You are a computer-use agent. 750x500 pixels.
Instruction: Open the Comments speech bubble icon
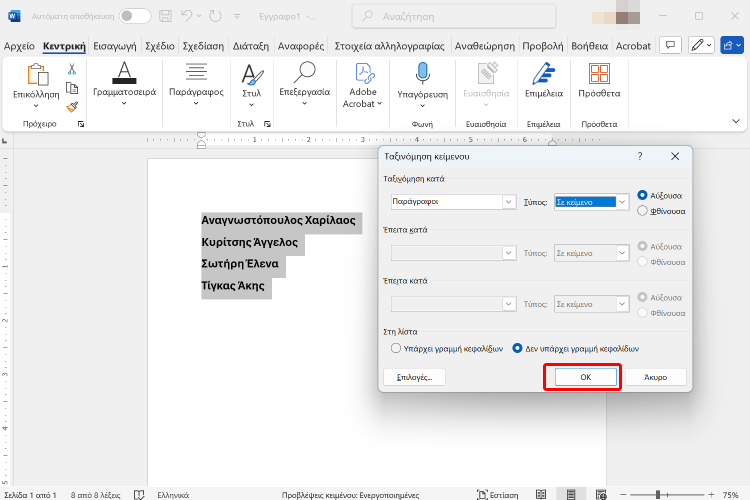pyautogui.click(x=670, y=45)
